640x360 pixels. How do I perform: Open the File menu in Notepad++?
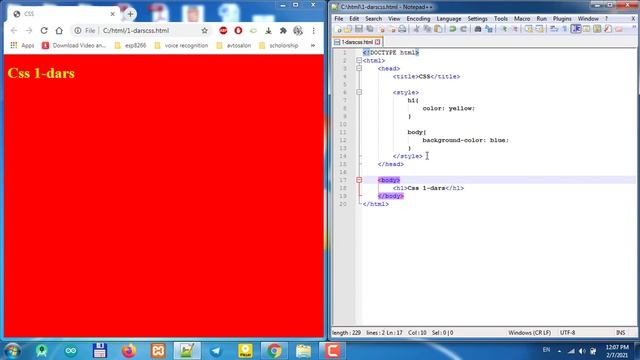click(339, 19)
